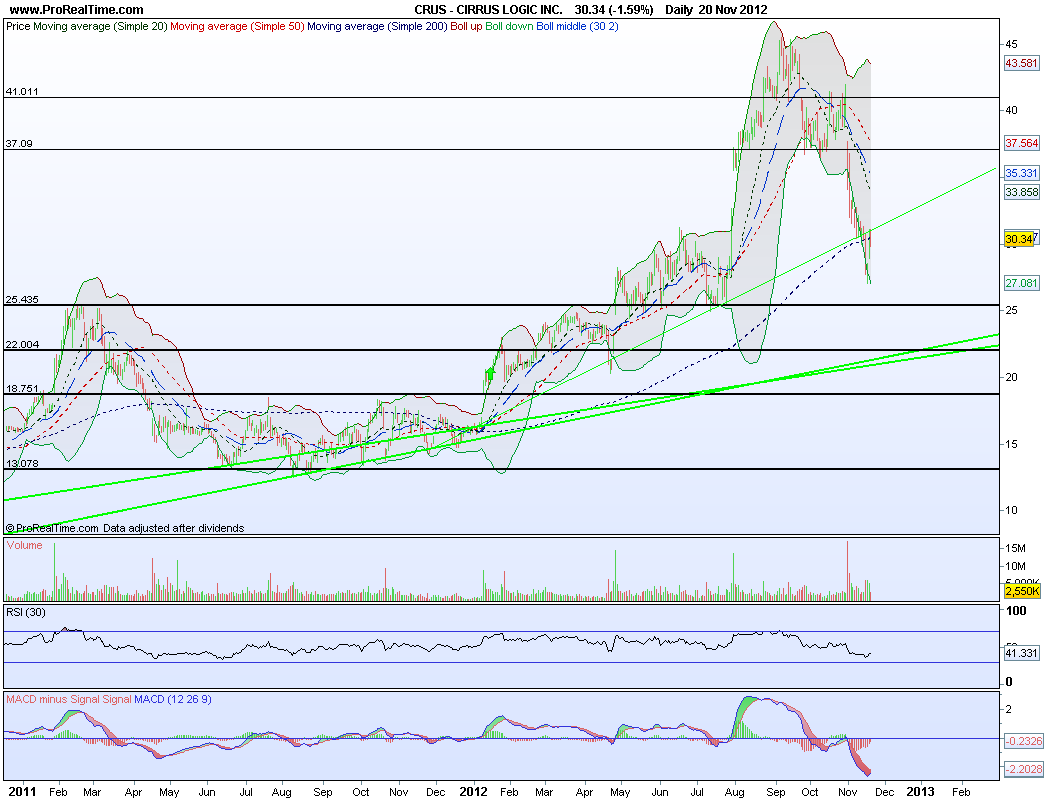Click the 22.004 horizontal level label

pos(22,344)
